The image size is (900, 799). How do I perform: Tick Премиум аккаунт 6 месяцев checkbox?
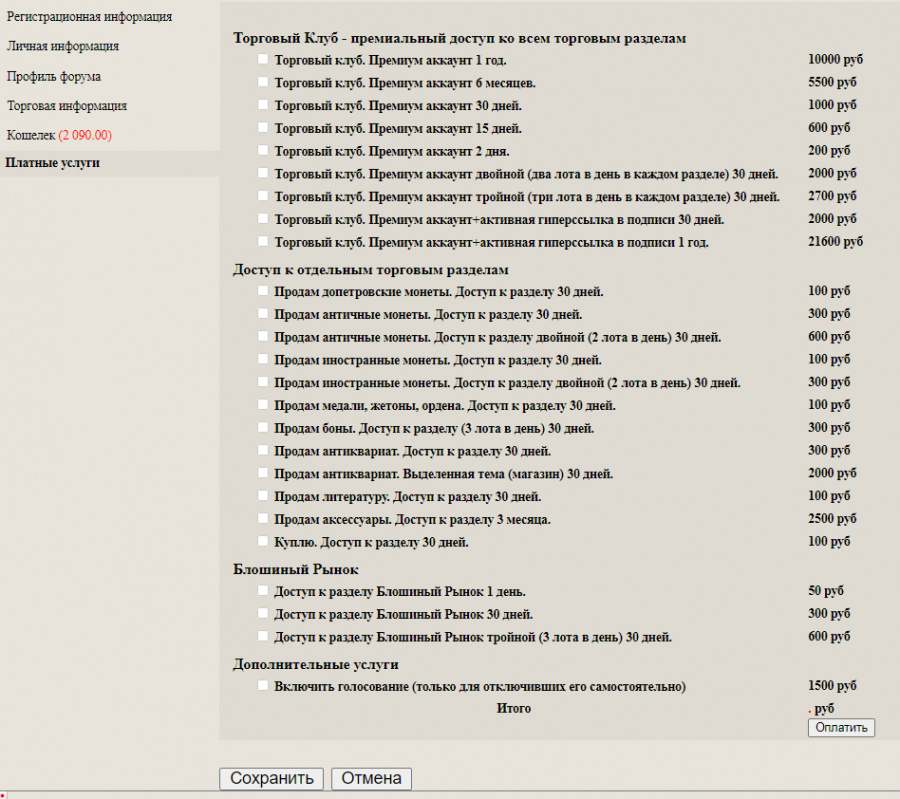(263, 82)
